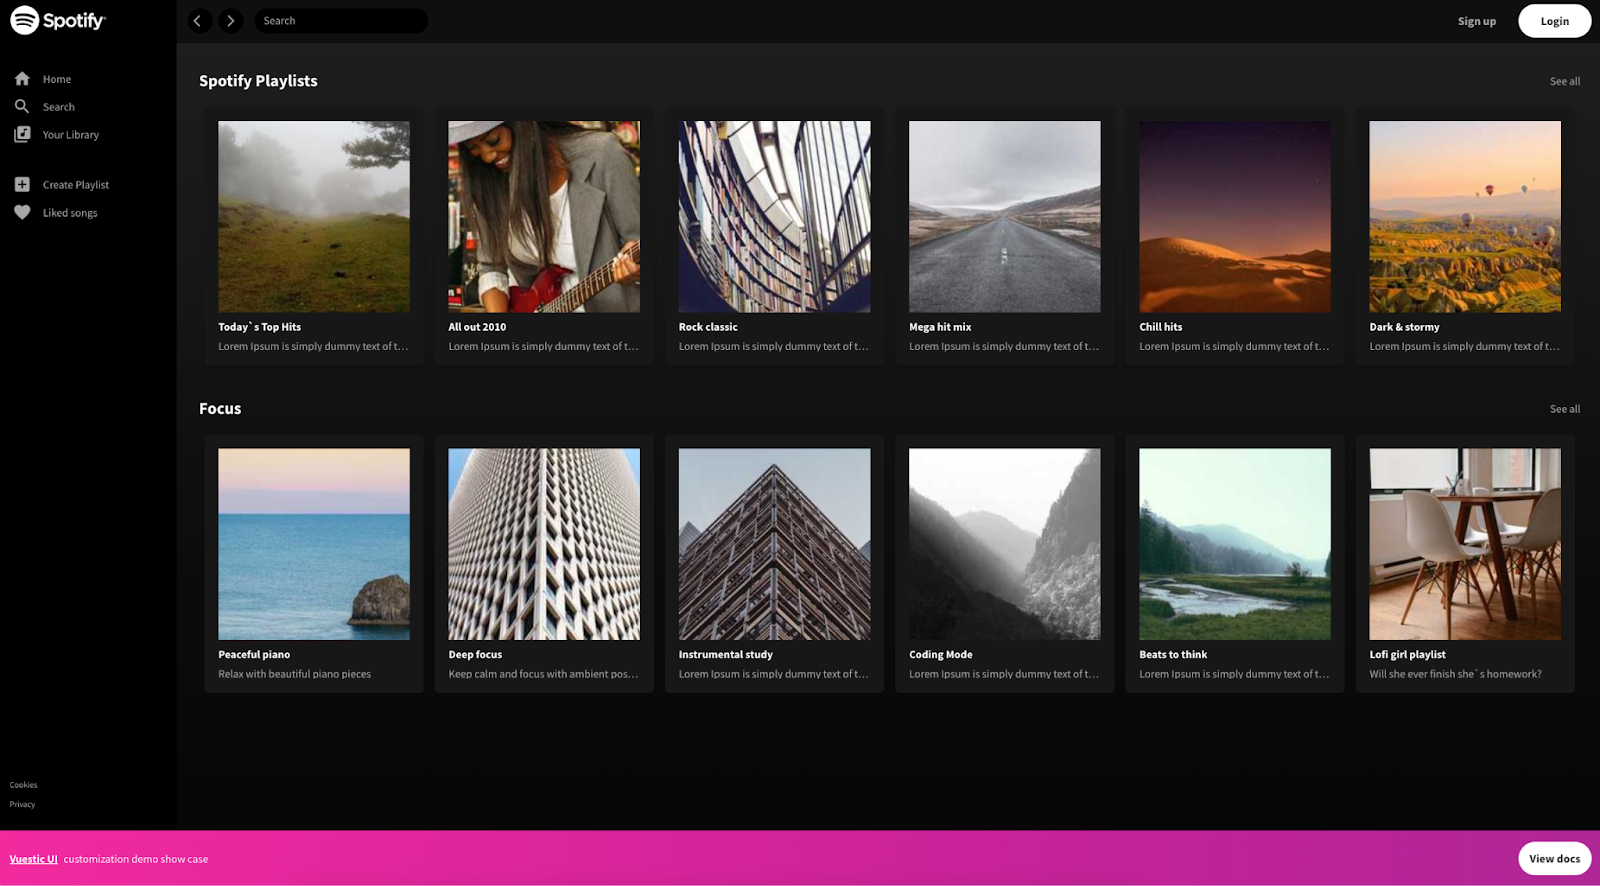
Task: Open Chill hits desert dune cover
Action: point(1235,217)
